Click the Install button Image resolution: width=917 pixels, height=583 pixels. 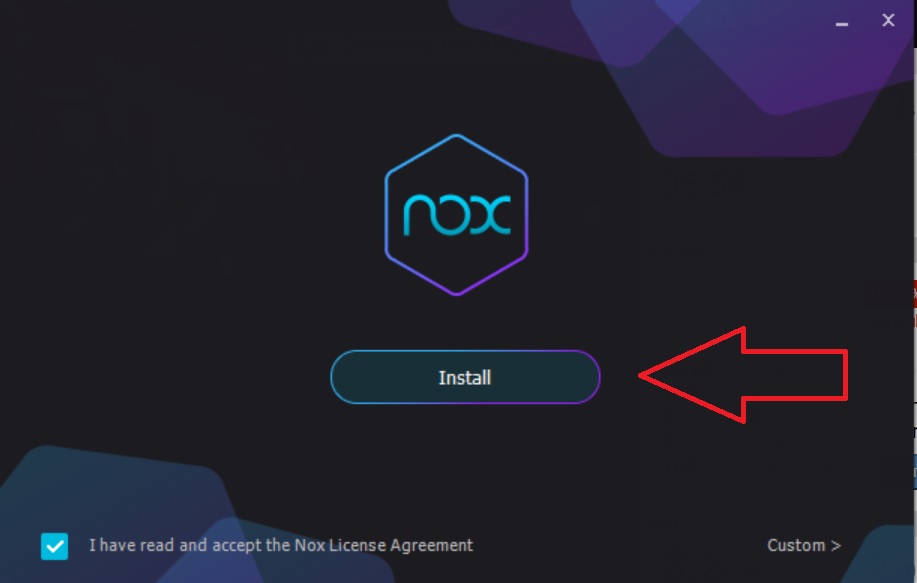(465, 377)
